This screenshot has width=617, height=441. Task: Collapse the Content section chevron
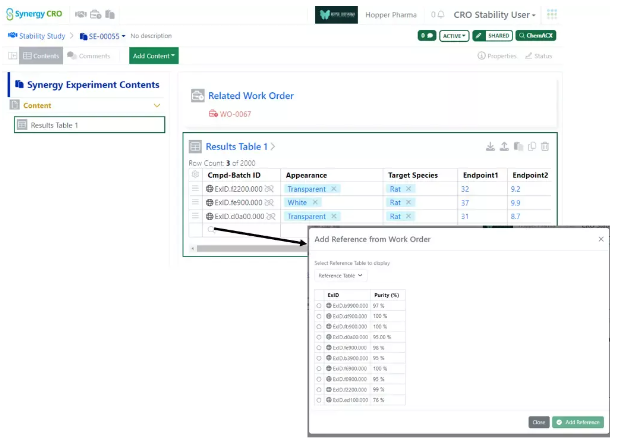(x=156, y=105)
